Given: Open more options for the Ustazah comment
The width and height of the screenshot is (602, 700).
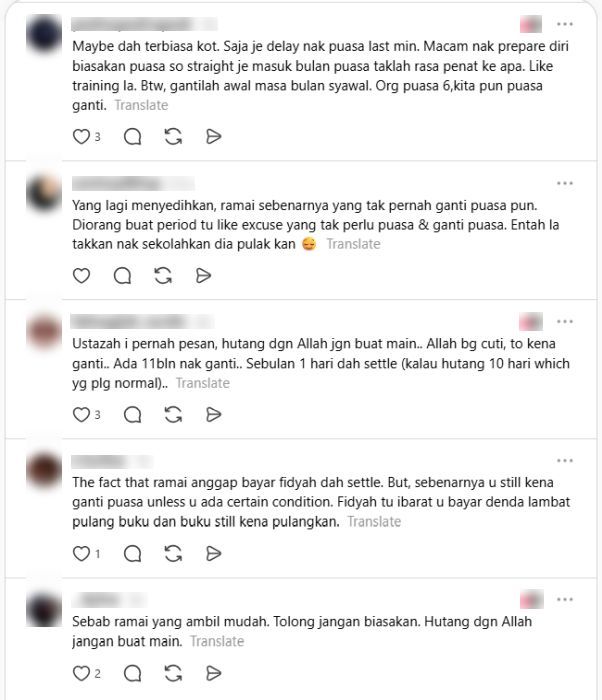Looking at the screenshot, I should point(565,321).
